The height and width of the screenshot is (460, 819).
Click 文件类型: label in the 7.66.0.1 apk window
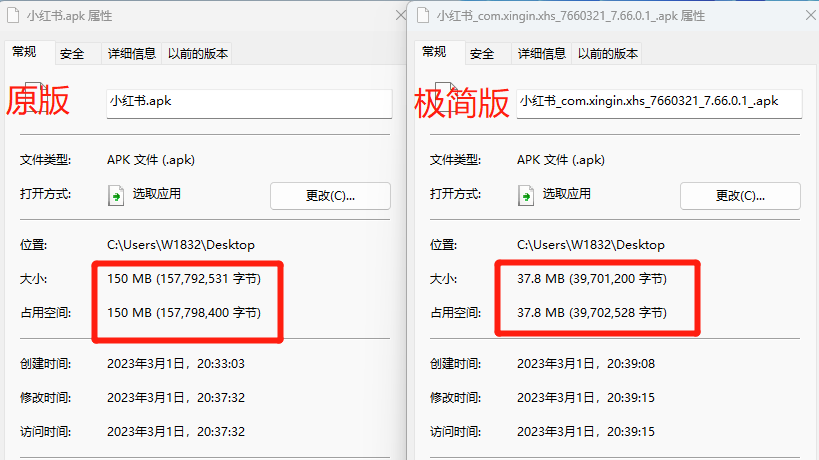click(455, 160)
